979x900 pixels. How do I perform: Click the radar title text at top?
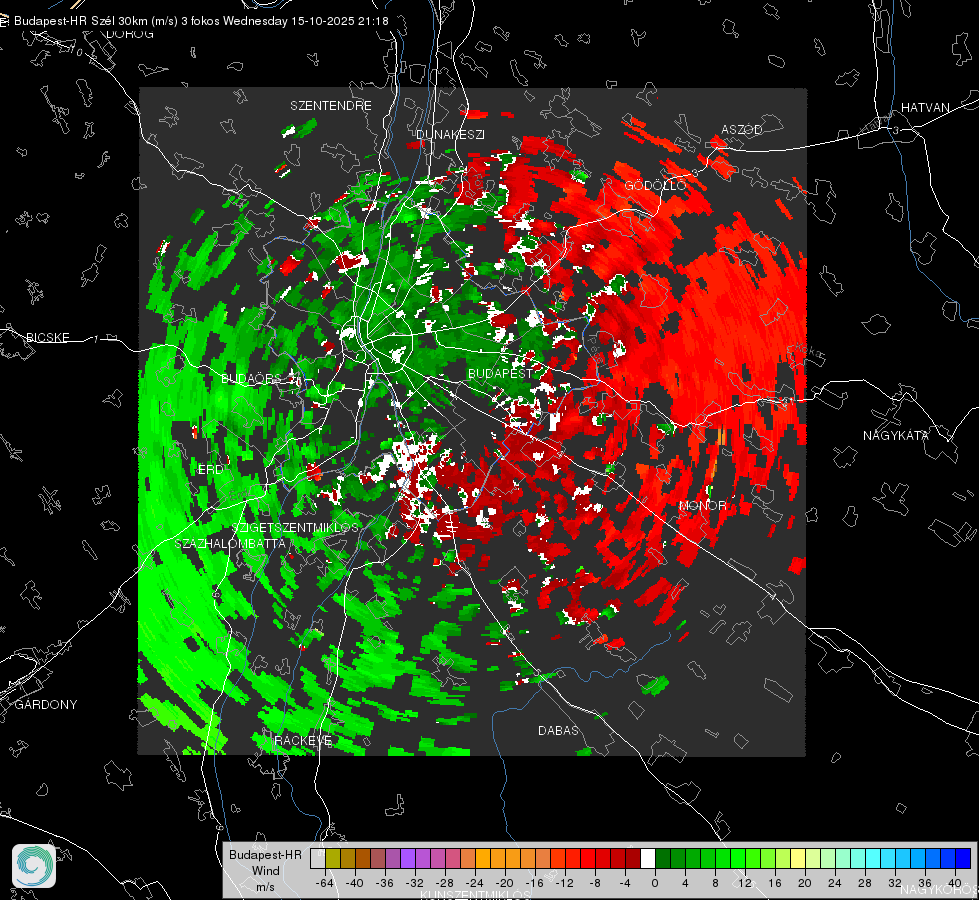click(x=201, y=21)
